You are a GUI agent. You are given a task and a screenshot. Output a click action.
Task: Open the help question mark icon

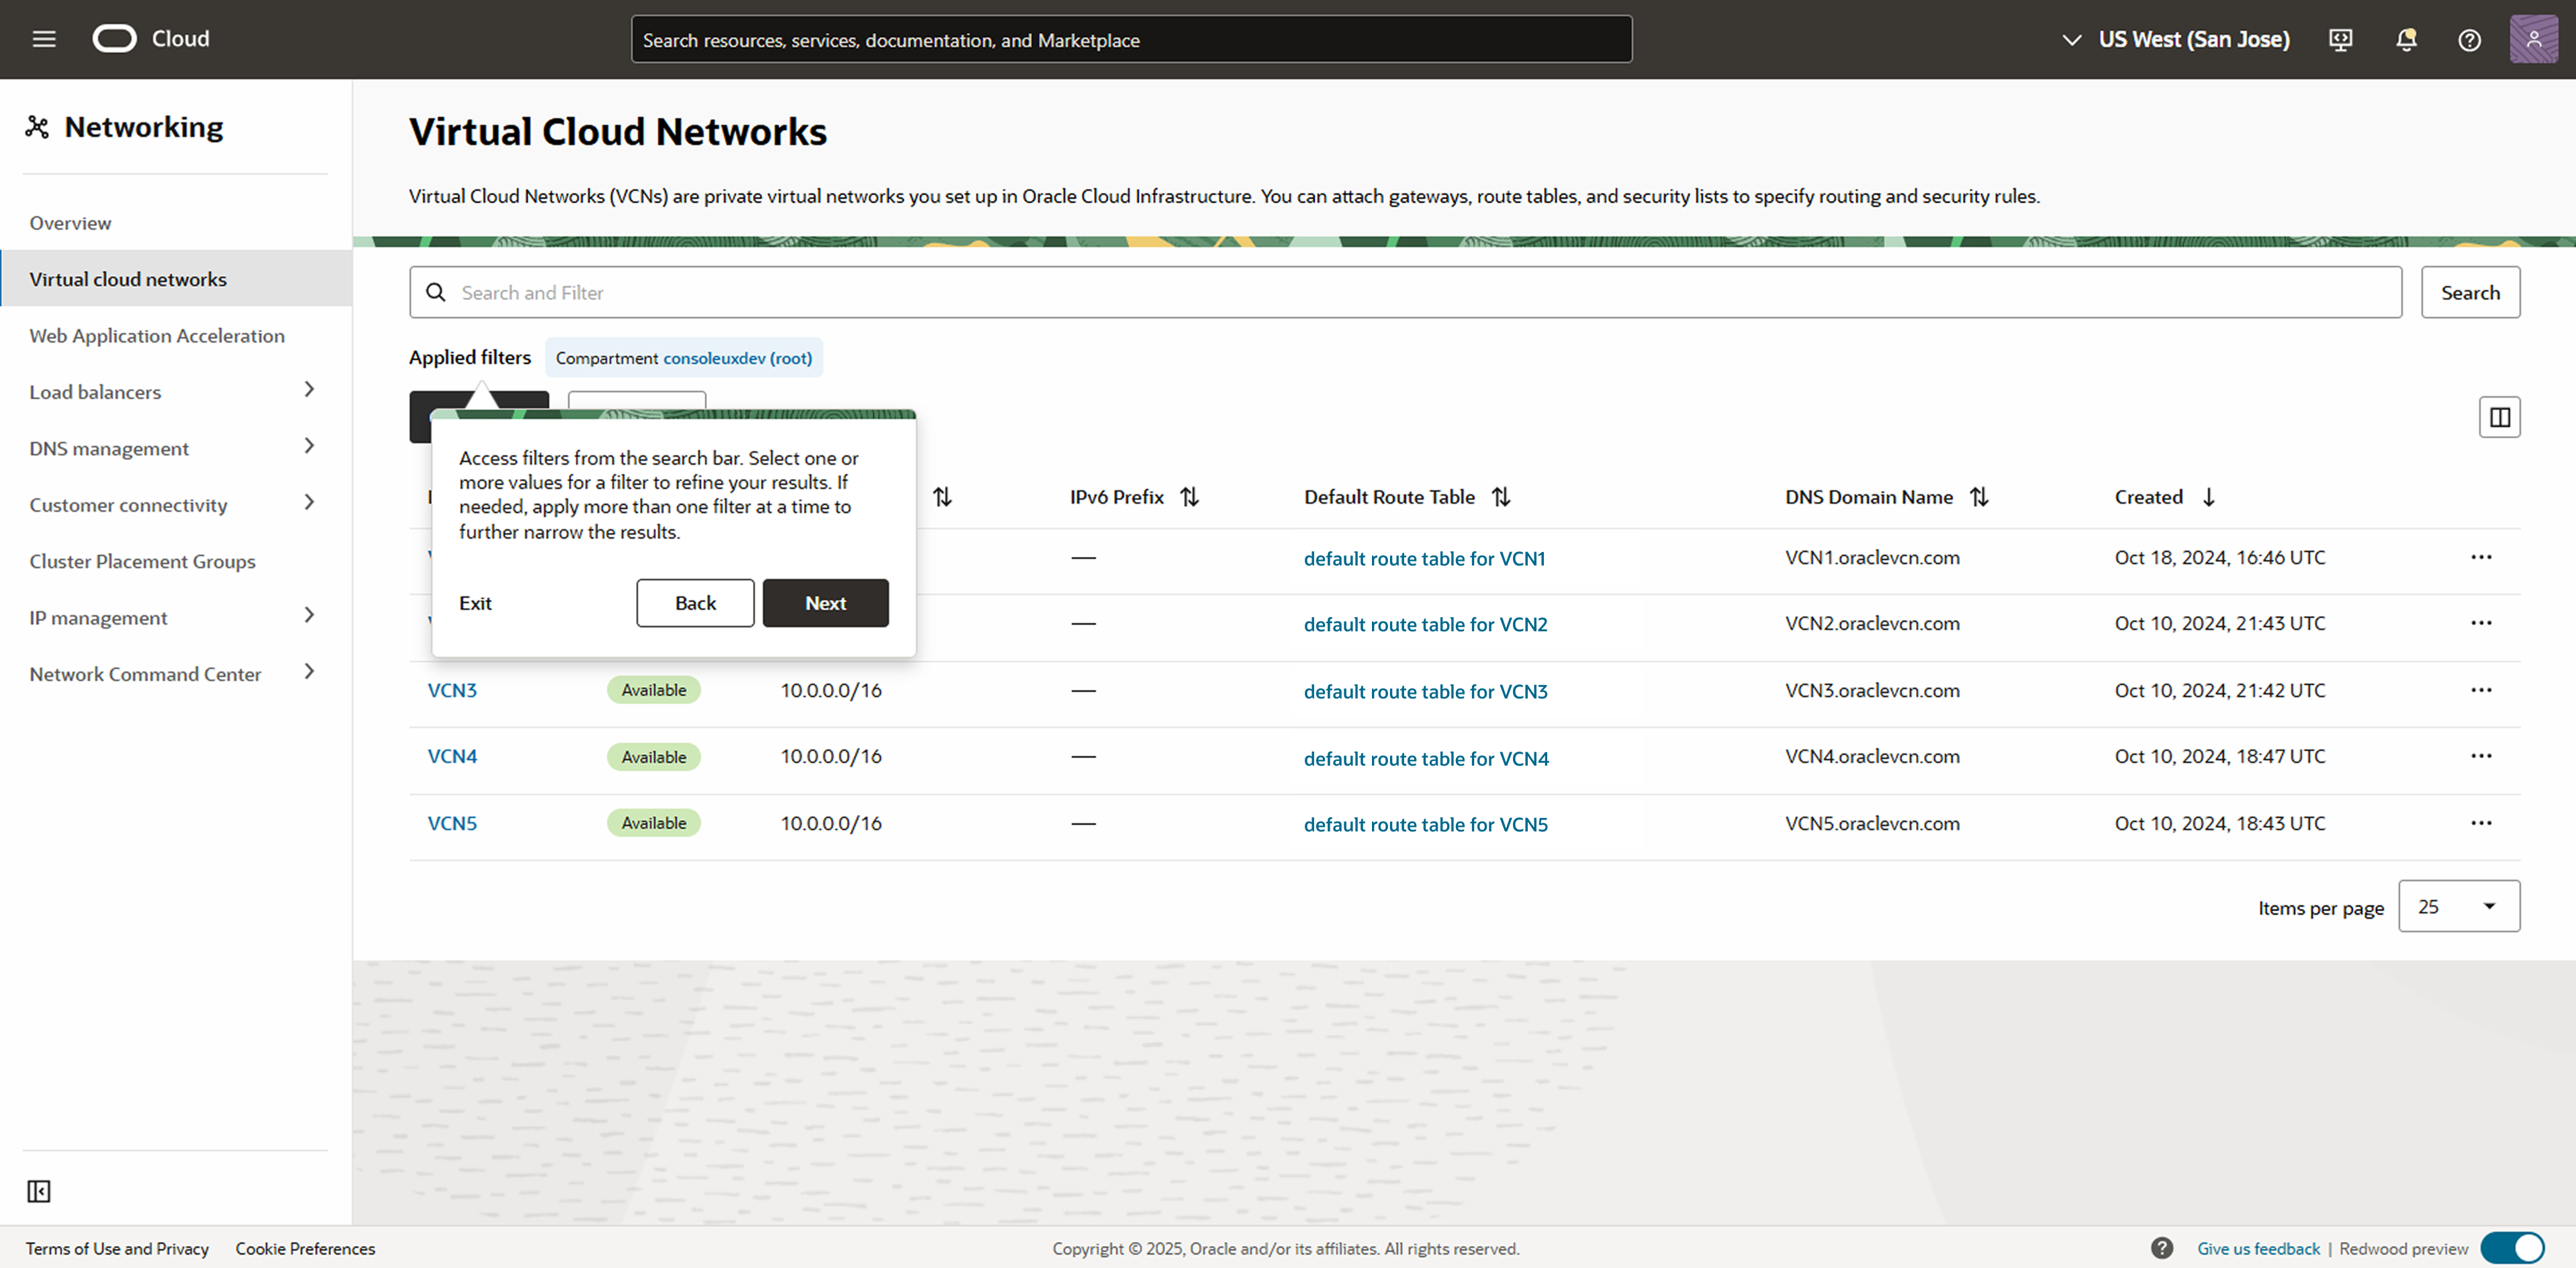pyautogui.click(x=2470, y=40)
